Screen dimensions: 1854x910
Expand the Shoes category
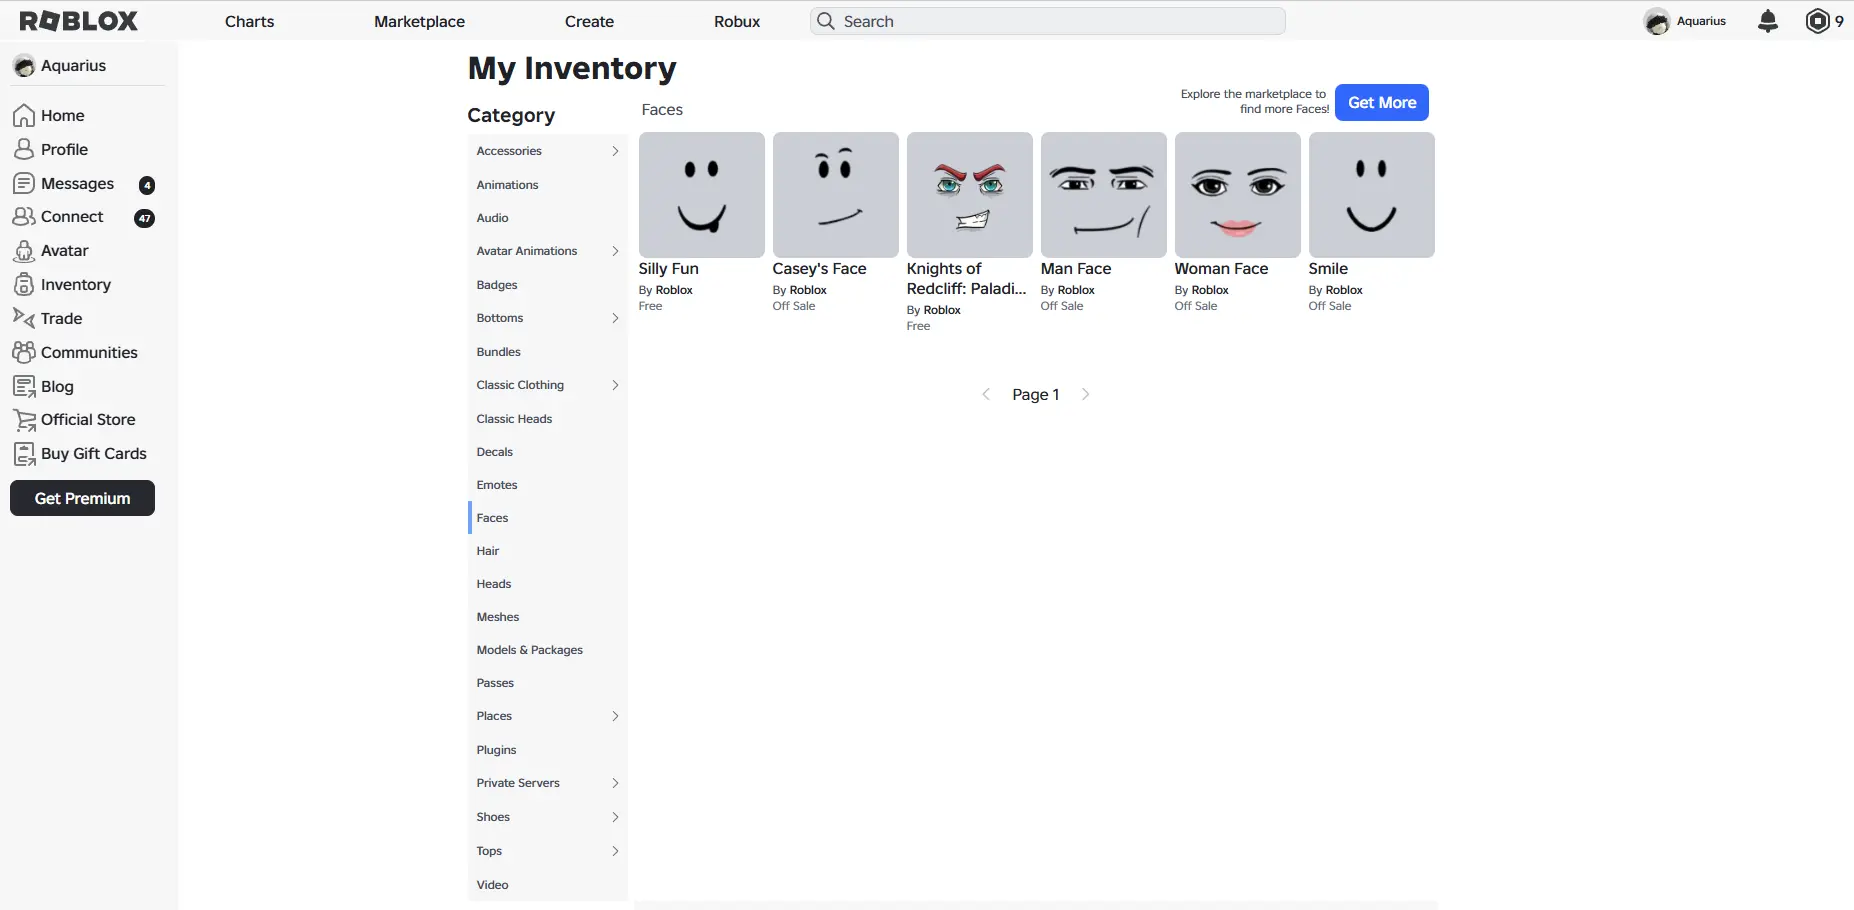tap(615, 817)
